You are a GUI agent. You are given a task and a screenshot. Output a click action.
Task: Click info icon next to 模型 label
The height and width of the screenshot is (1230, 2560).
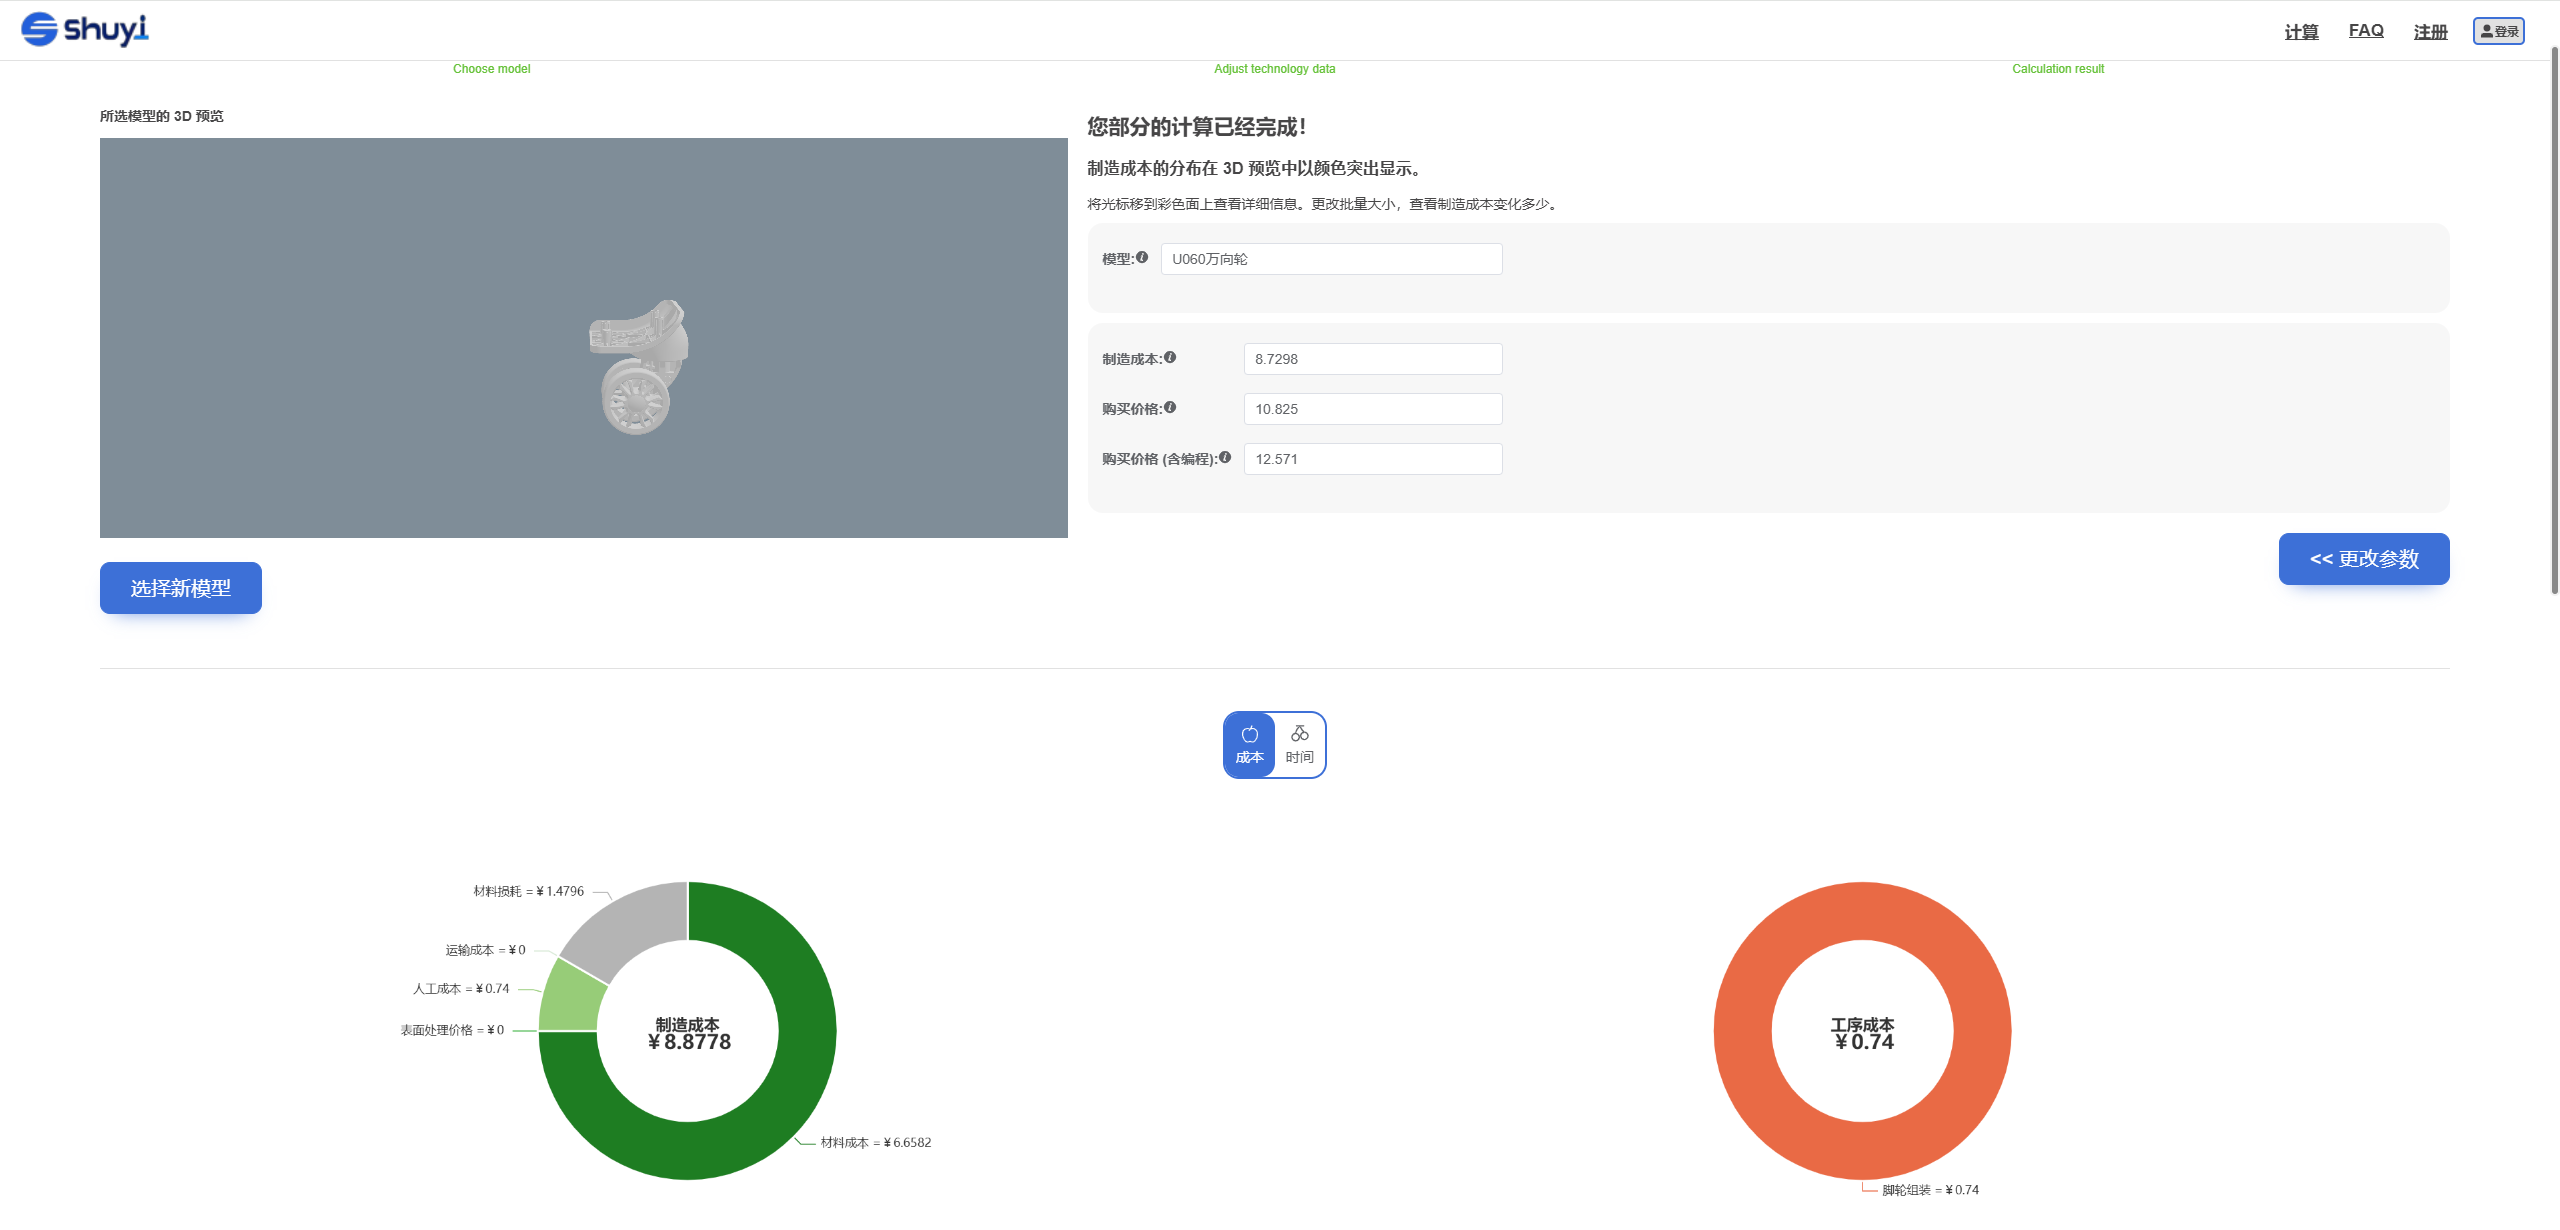1142,257
